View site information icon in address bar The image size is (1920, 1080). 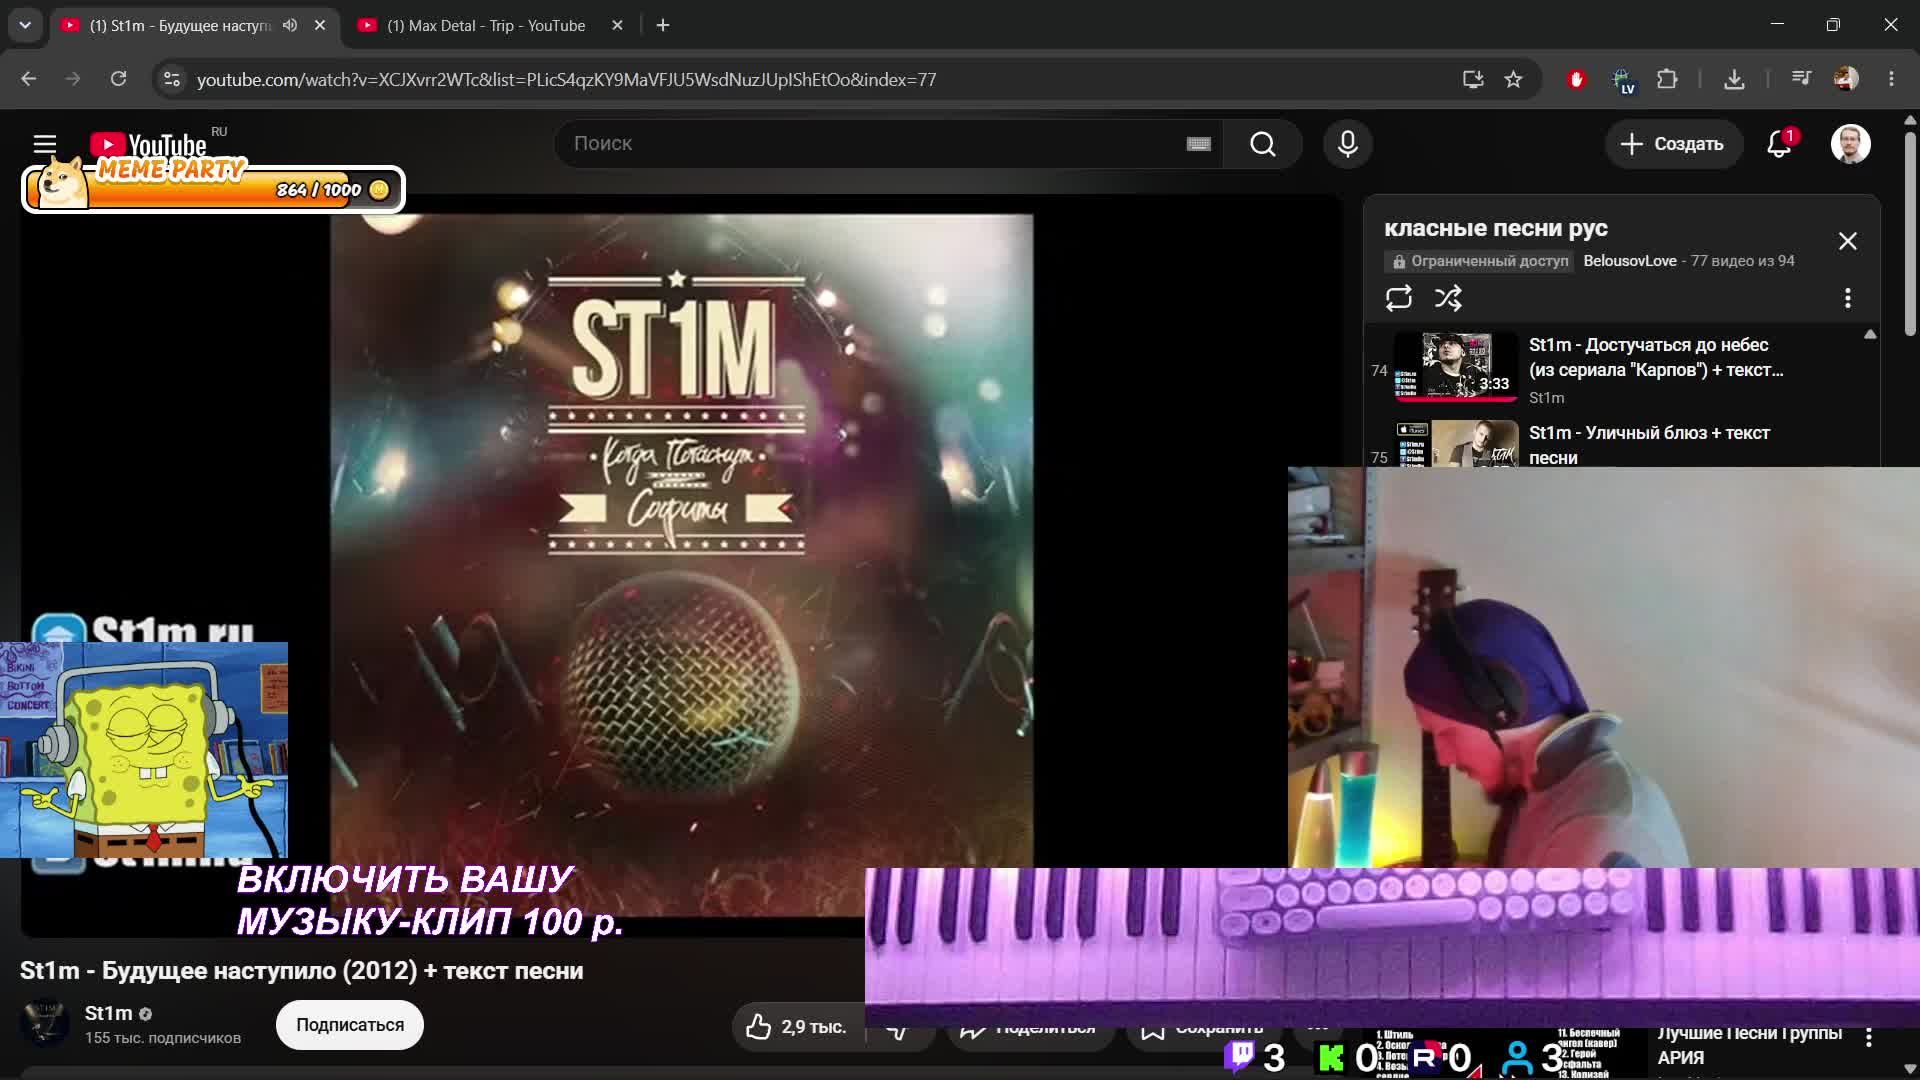pyautogui.click(x=172, y=79)
